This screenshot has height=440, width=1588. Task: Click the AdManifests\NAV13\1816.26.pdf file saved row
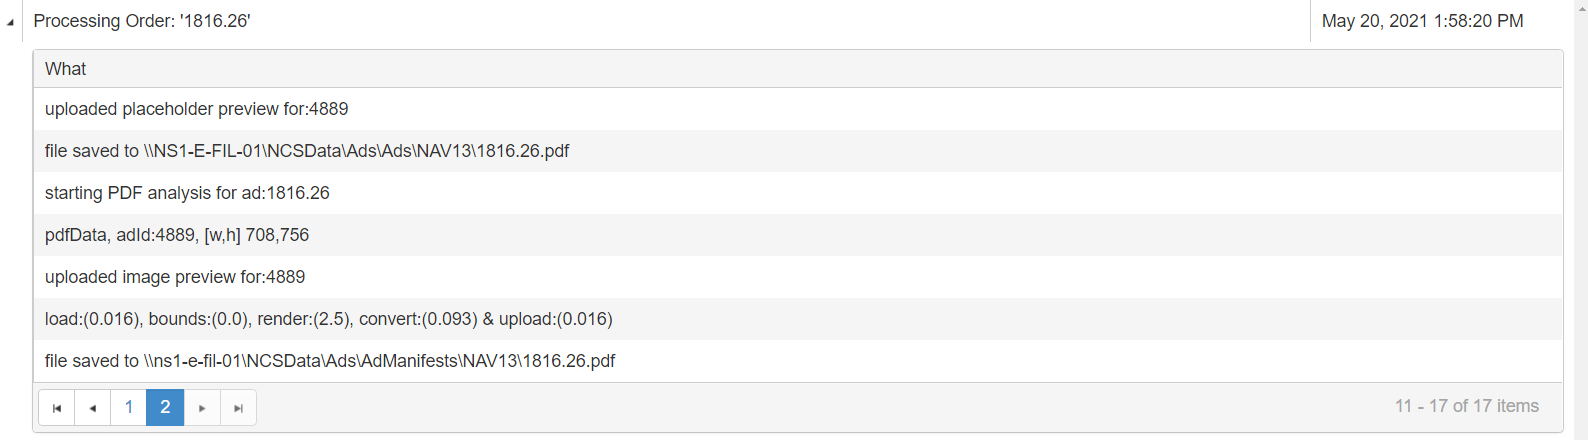click(x=330, y=361)
